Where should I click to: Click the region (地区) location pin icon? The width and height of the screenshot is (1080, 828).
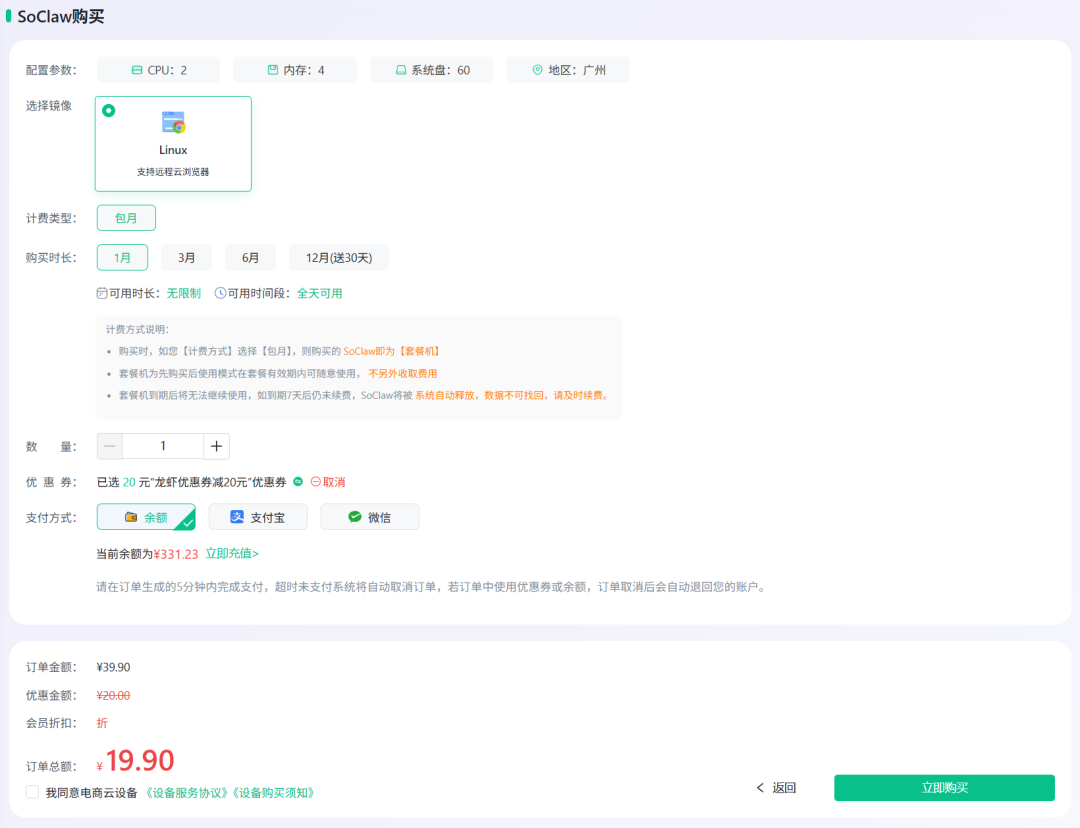537,70
